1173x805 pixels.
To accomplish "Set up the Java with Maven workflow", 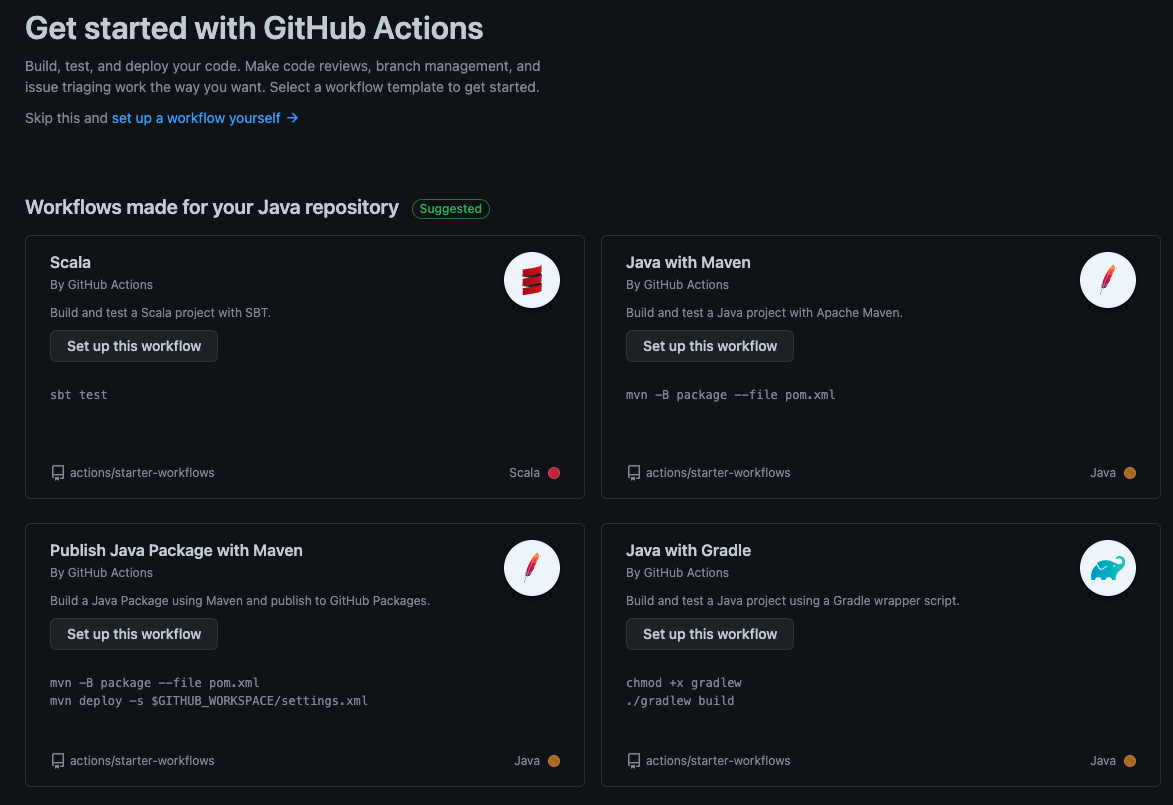I will 710,346.
